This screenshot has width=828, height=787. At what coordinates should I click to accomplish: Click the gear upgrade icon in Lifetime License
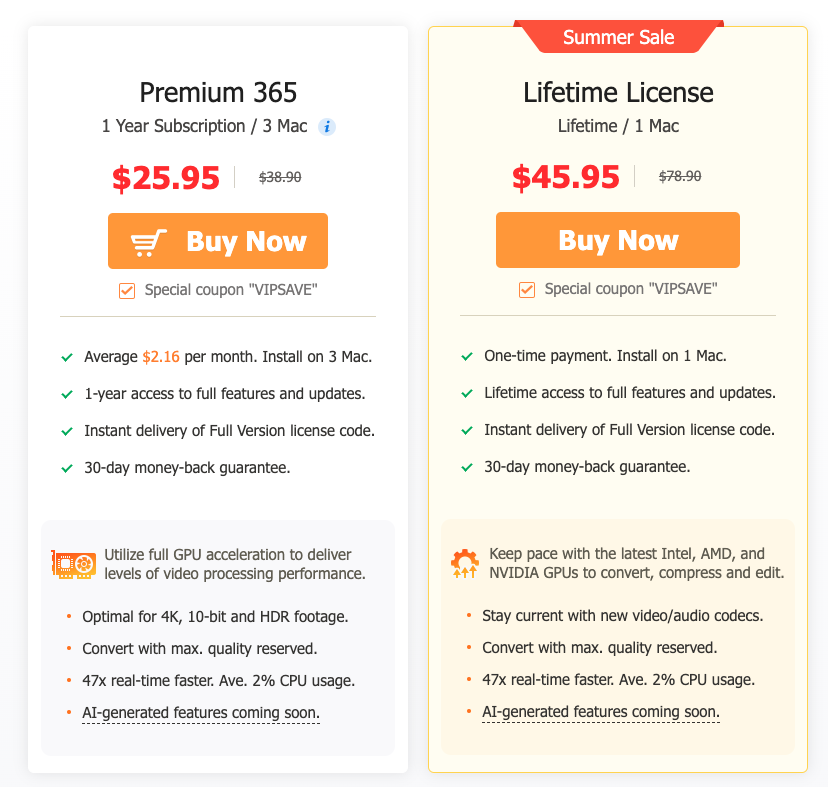point(465,565)
